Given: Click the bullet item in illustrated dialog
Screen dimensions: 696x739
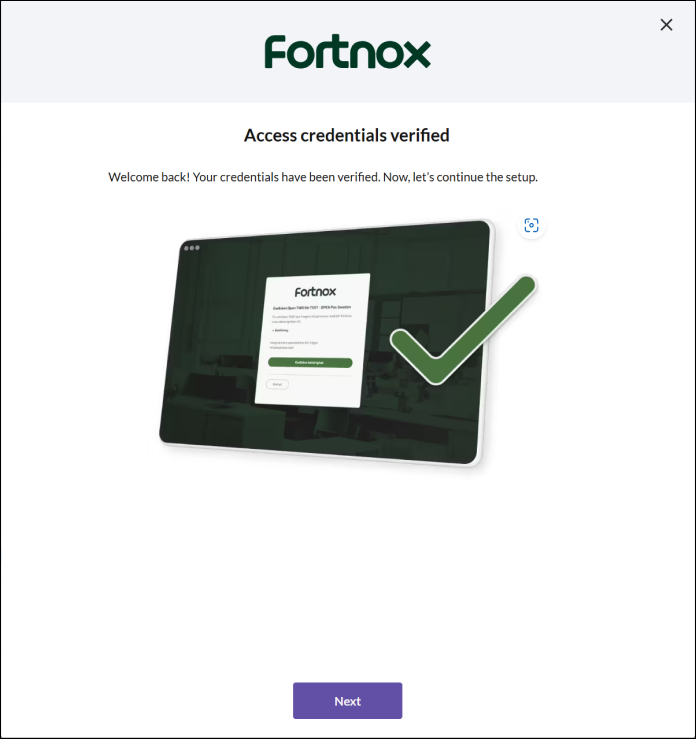Looking at the screenshot, I should tap(280, 330).
